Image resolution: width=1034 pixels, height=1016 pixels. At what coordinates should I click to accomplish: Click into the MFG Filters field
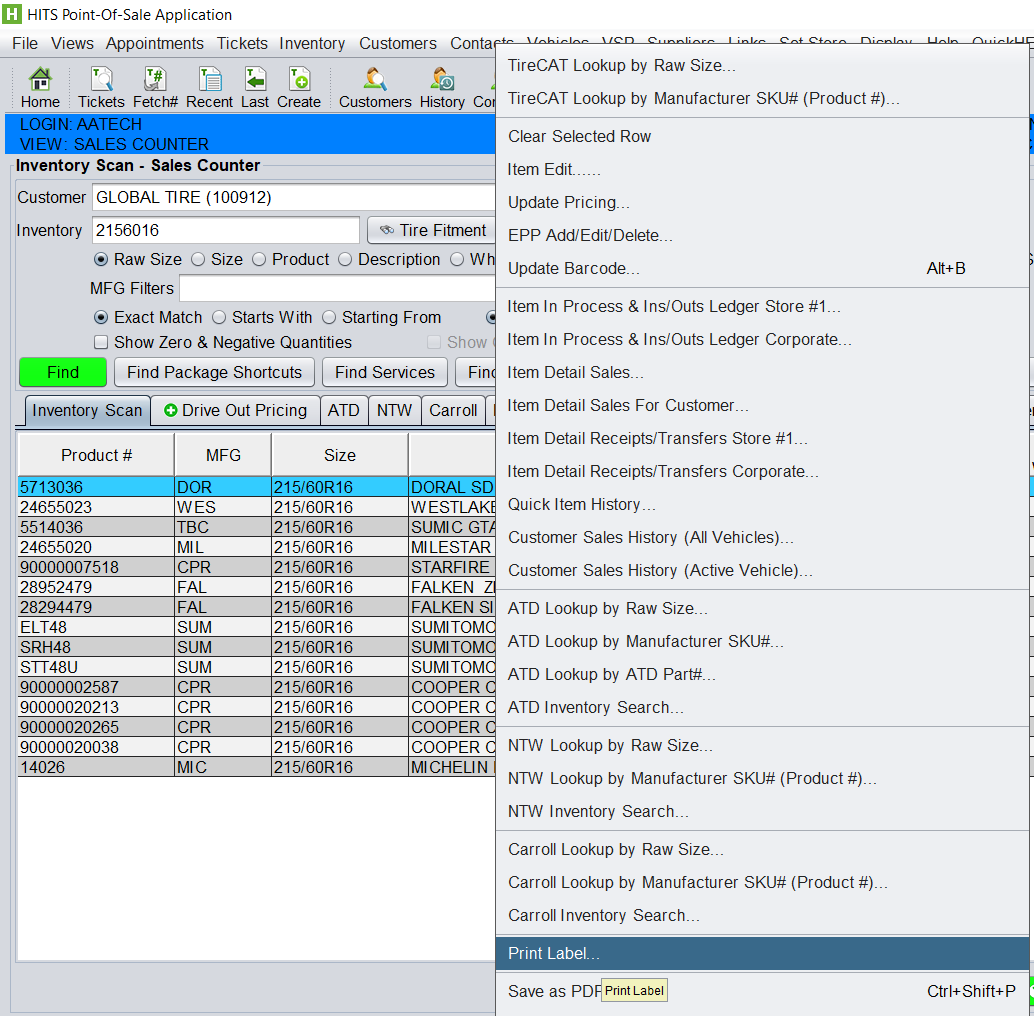(336, 288)
